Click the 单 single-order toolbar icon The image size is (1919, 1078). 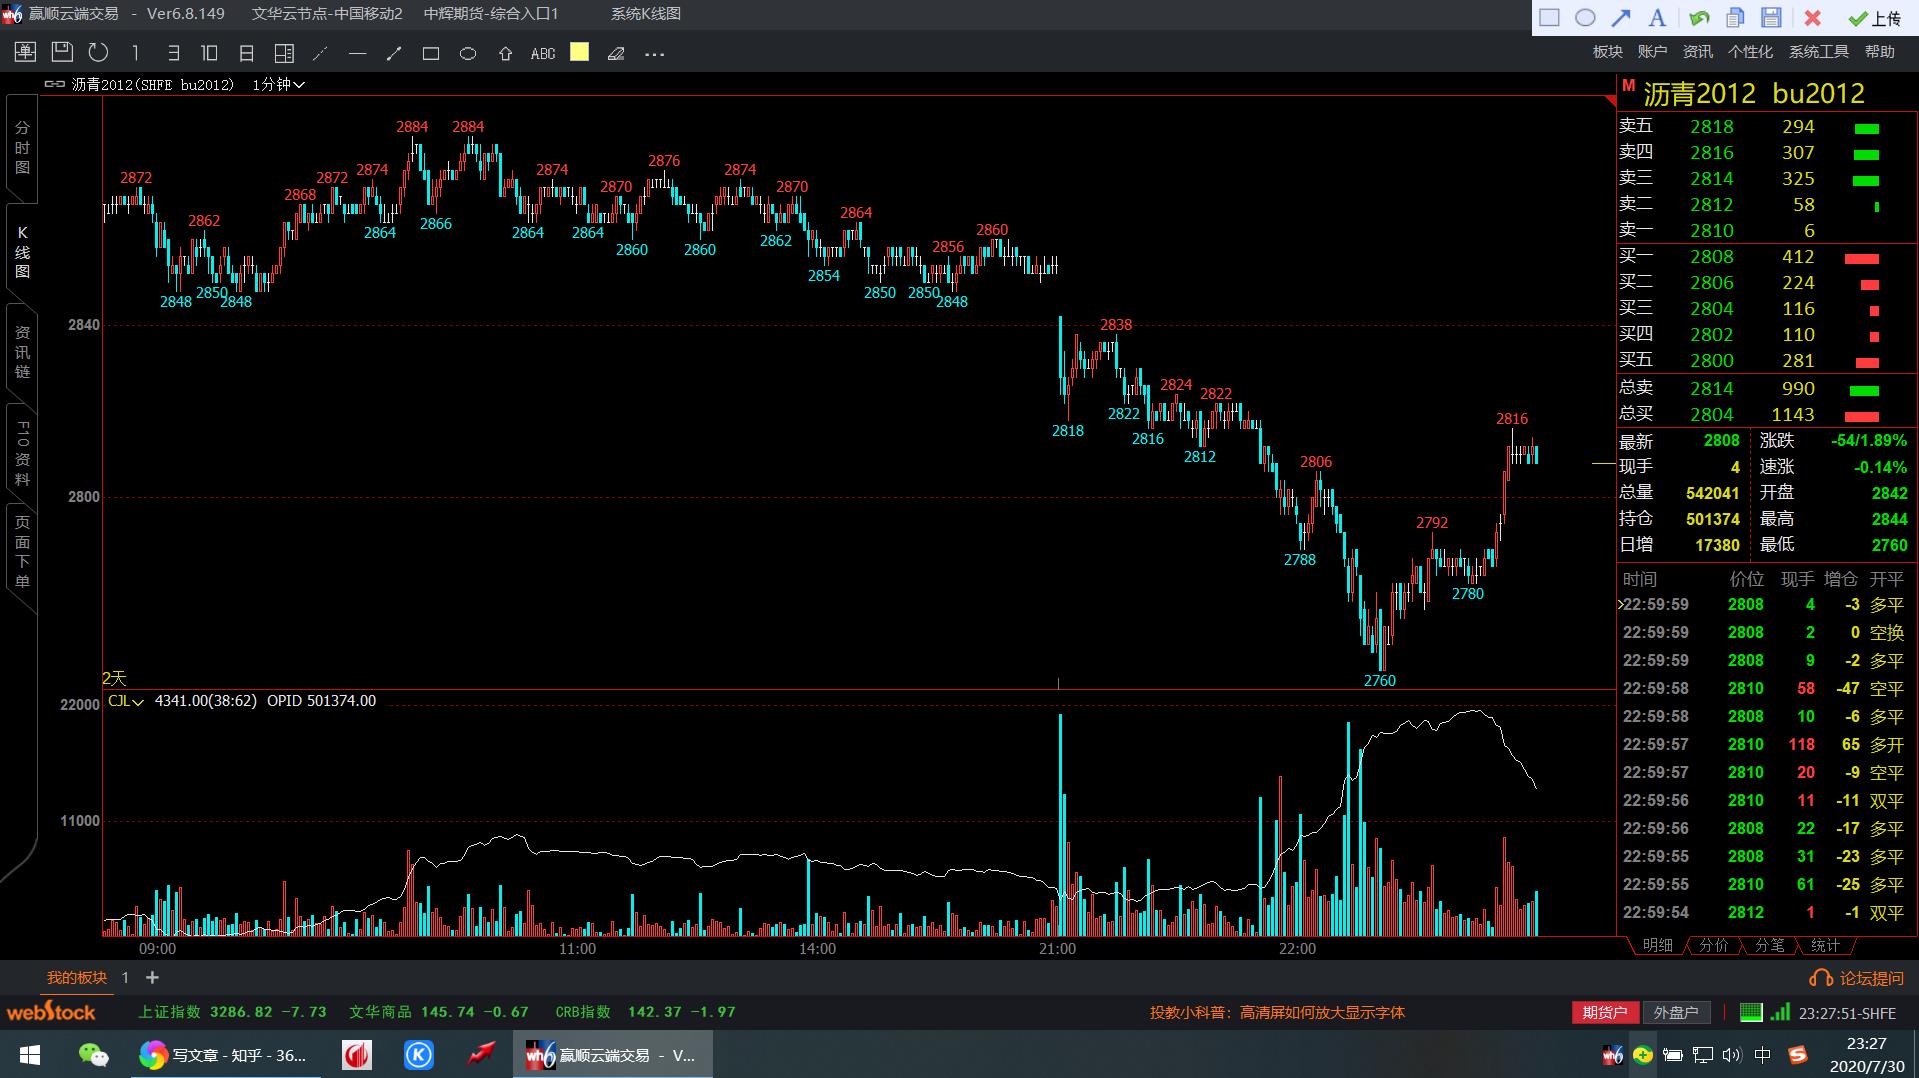coord(25,52)
